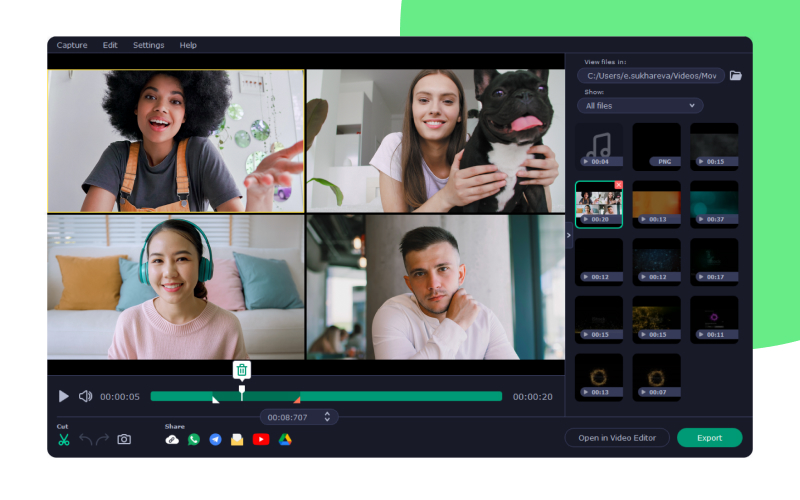Click the Export button
This screenshot has height=500, width=800.
tap(709, 438)
